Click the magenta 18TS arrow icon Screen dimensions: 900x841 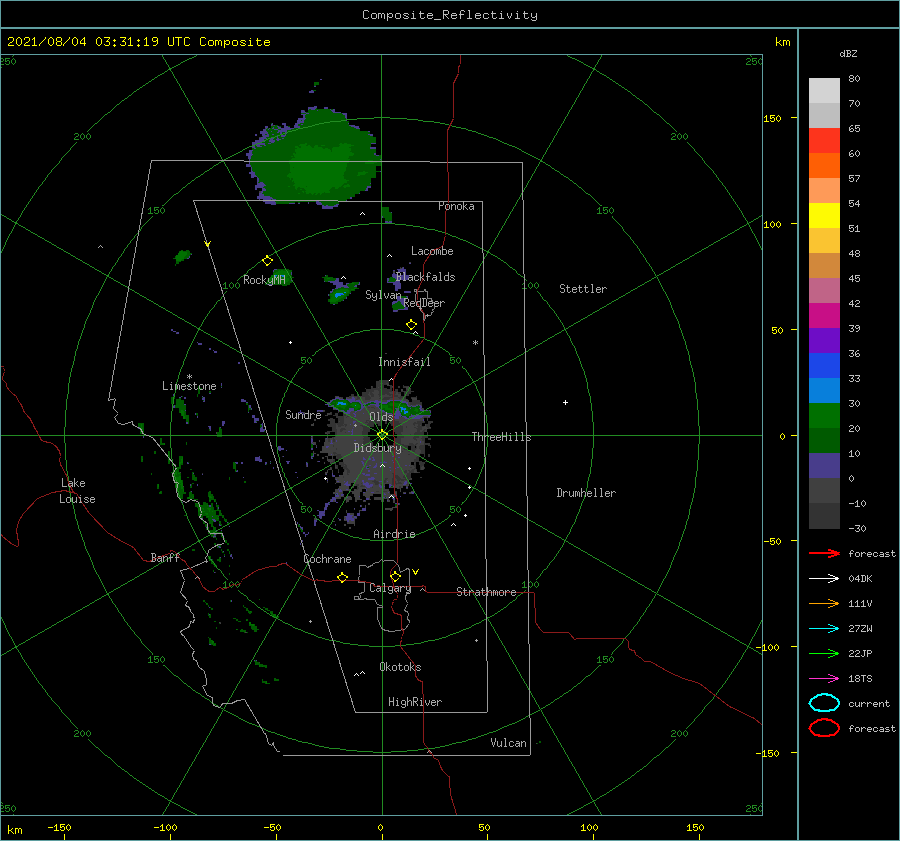tap(824, 679)
